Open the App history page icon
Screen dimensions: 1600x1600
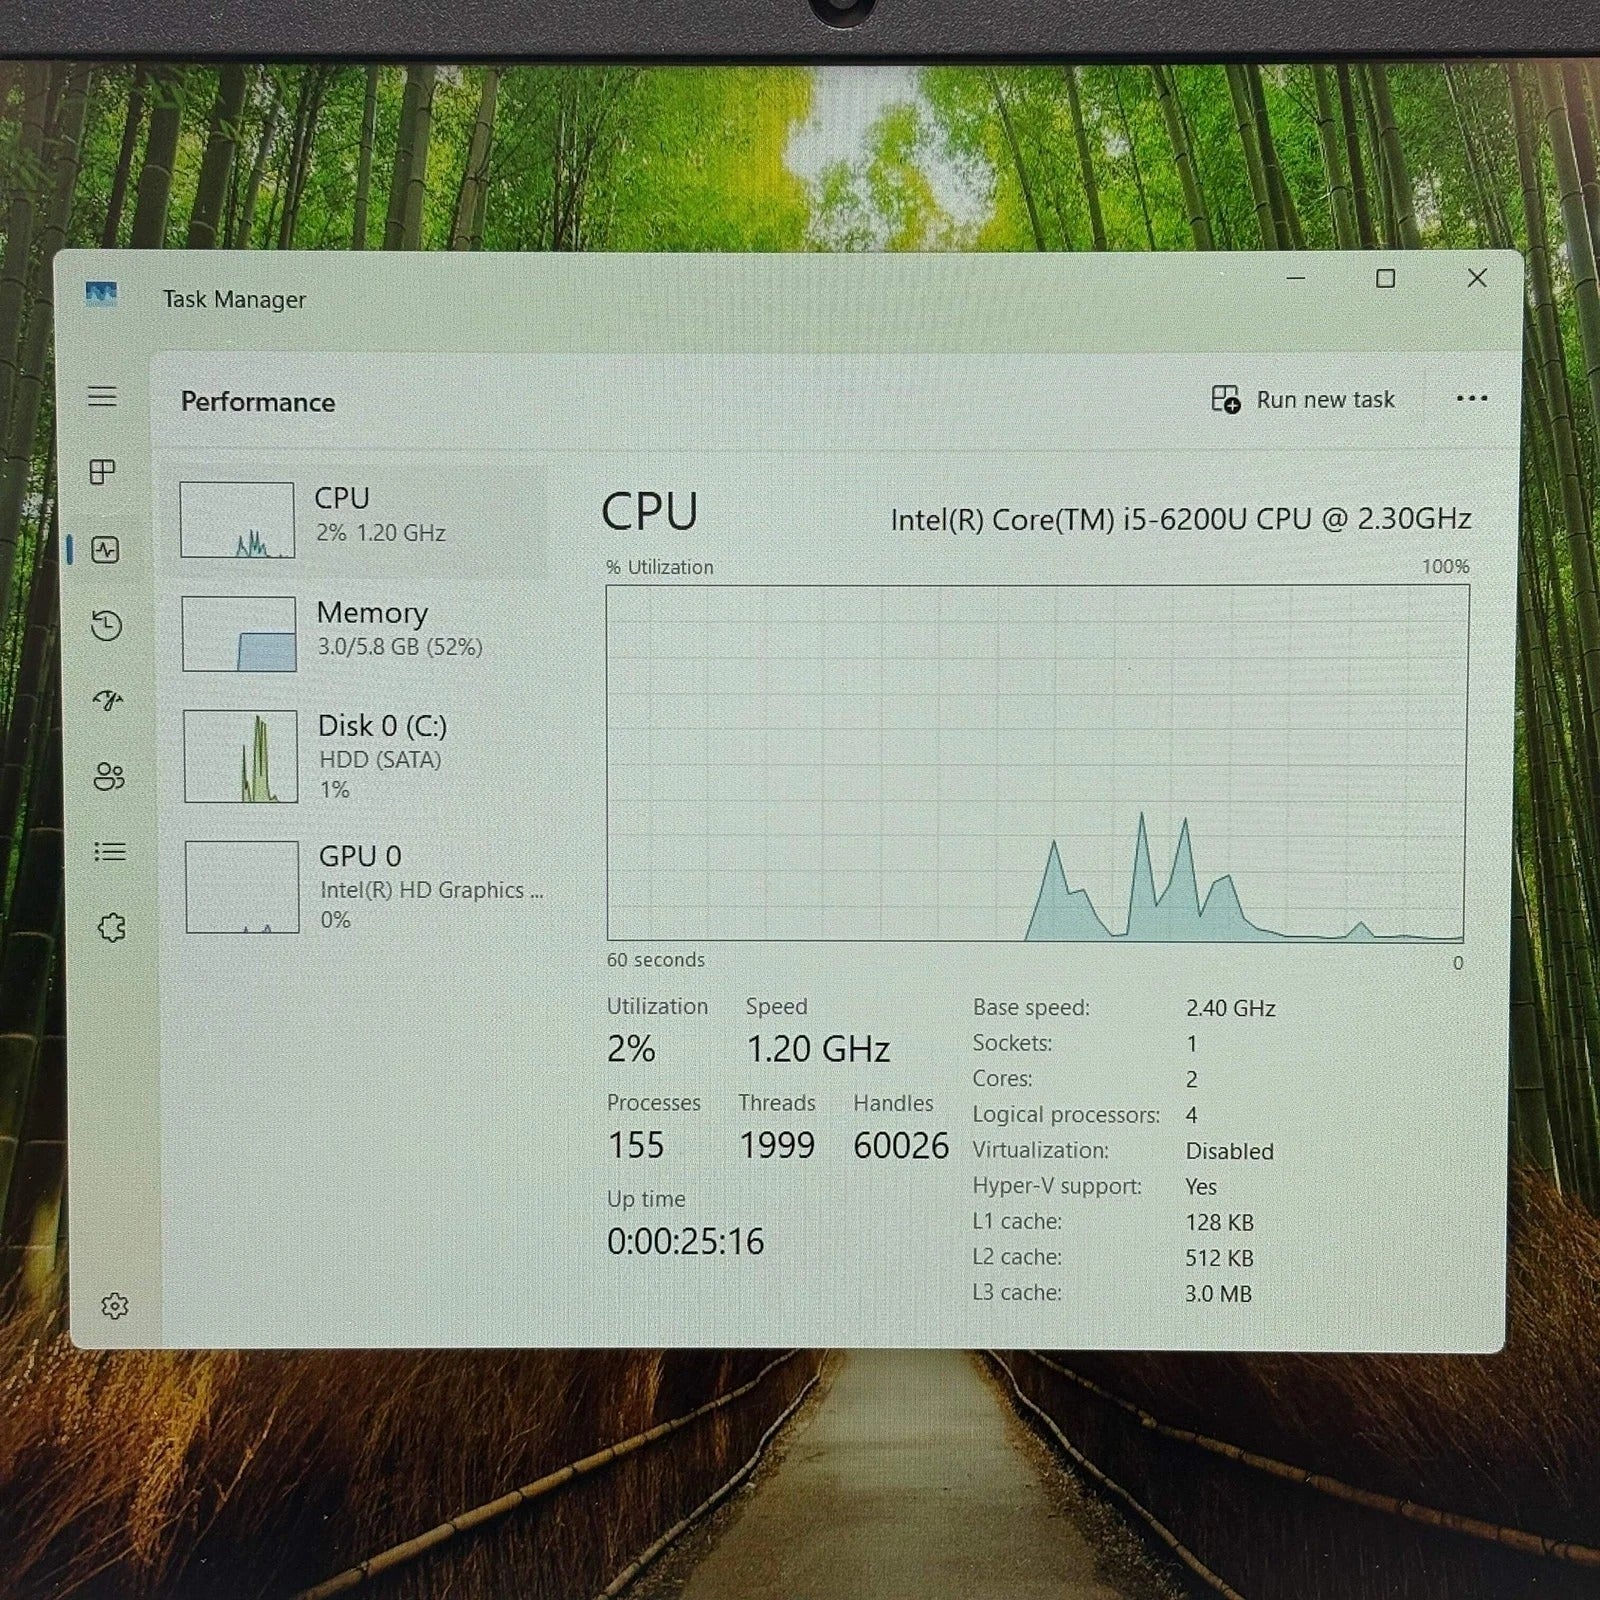point(106,625)
